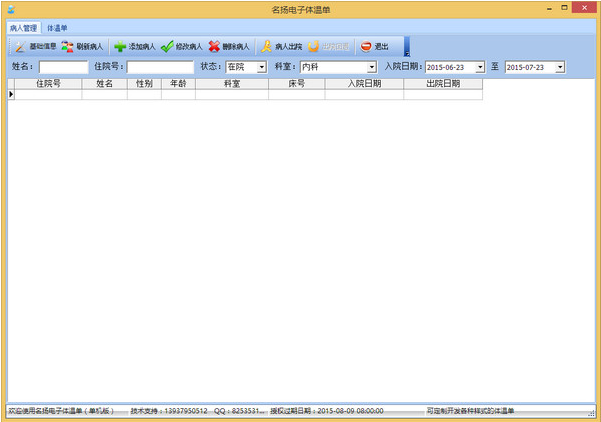The image size is (601, 422).
Task: Switch to the 病人管理 tab
Action: [23, 28]
